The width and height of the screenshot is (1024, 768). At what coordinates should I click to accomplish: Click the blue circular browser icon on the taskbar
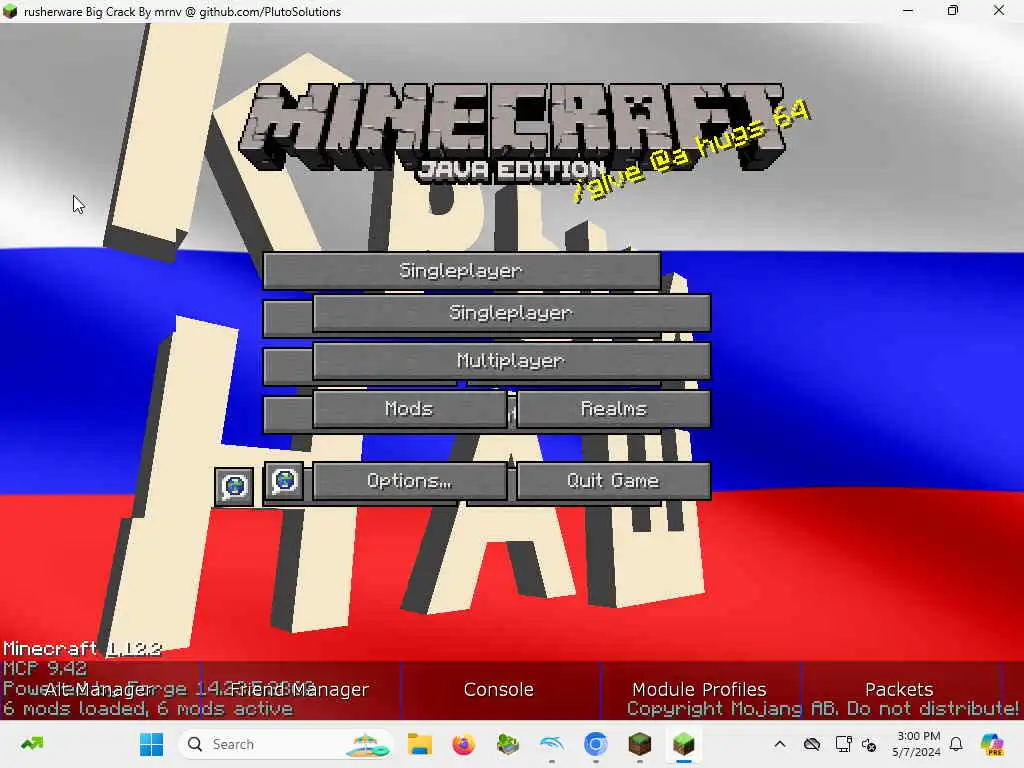tap(596, 744)
